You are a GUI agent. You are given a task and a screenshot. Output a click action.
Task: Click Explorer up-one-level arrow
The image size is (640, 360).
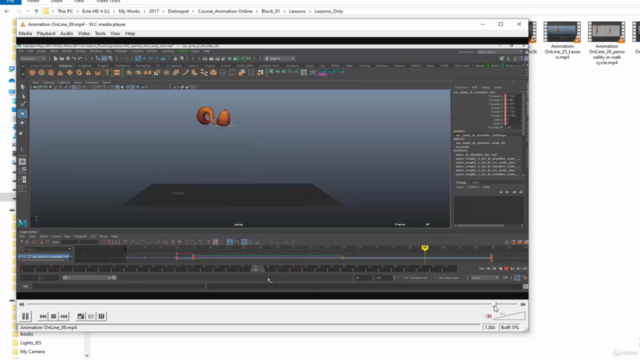(36, 11)
